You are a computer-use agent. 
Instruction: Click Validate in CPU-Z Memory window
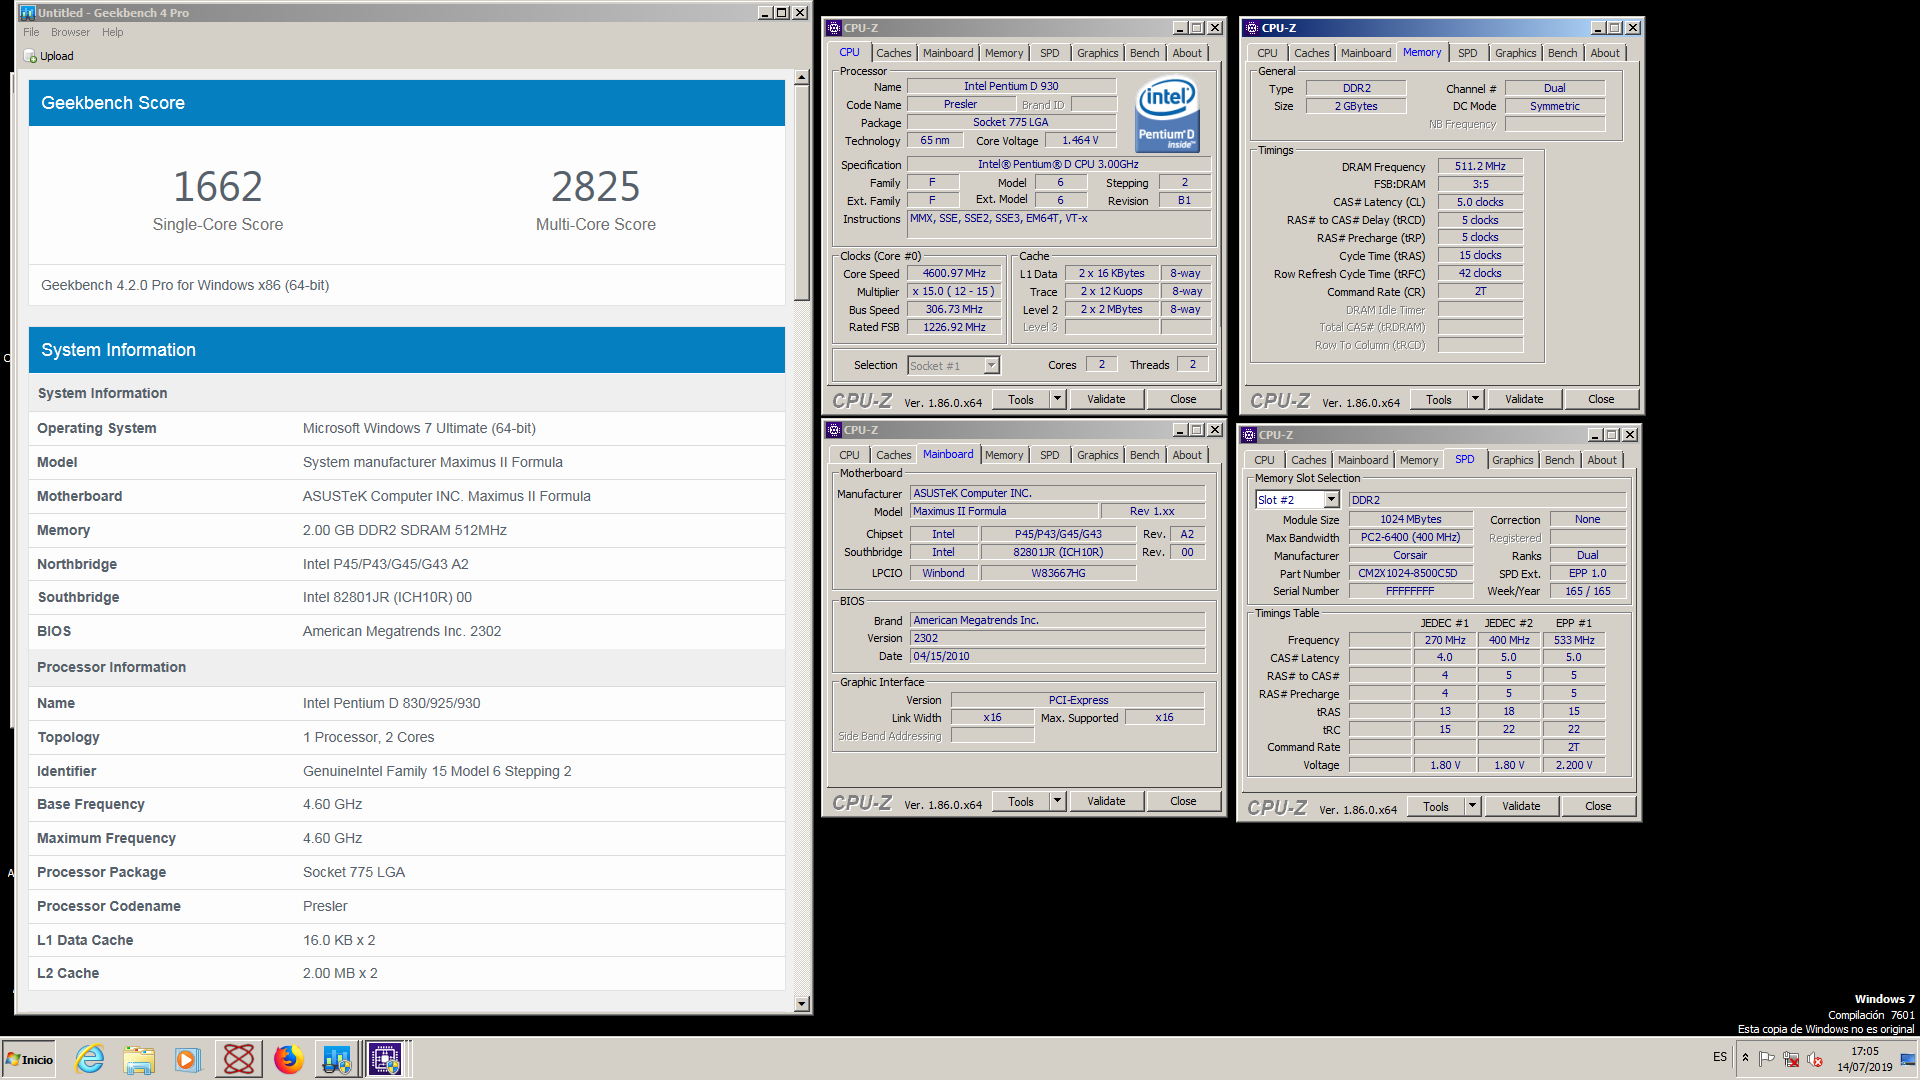pyautogui.click(x=1524, y=399)
